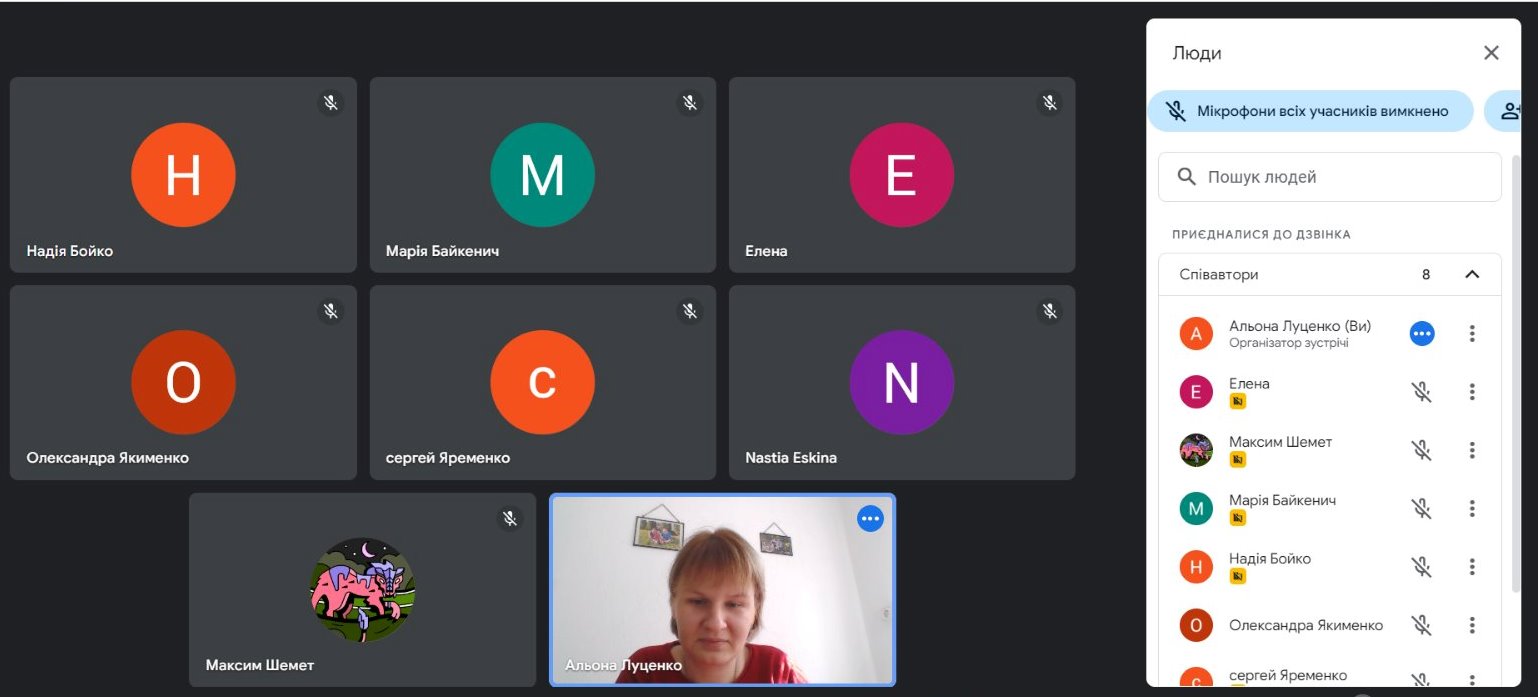The width and height of the screenshot is (1538, 697).
Task: Collapse the Співавтори section
Action: [x=1472, y=274]
